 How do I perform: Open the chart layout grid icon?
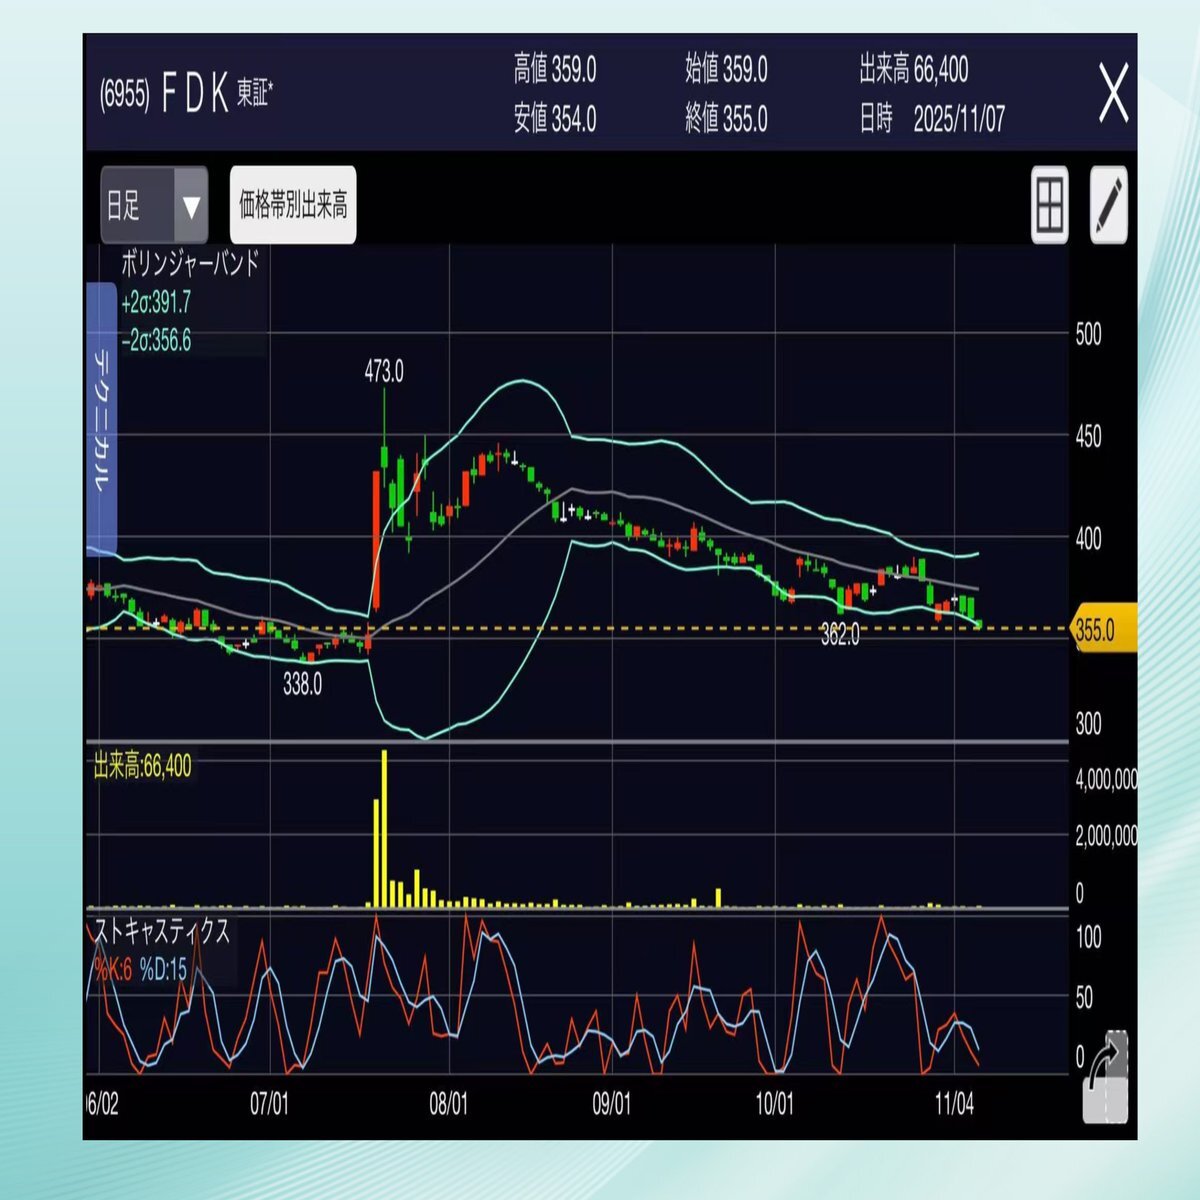pyautogui.click(x=1049, y=205)
